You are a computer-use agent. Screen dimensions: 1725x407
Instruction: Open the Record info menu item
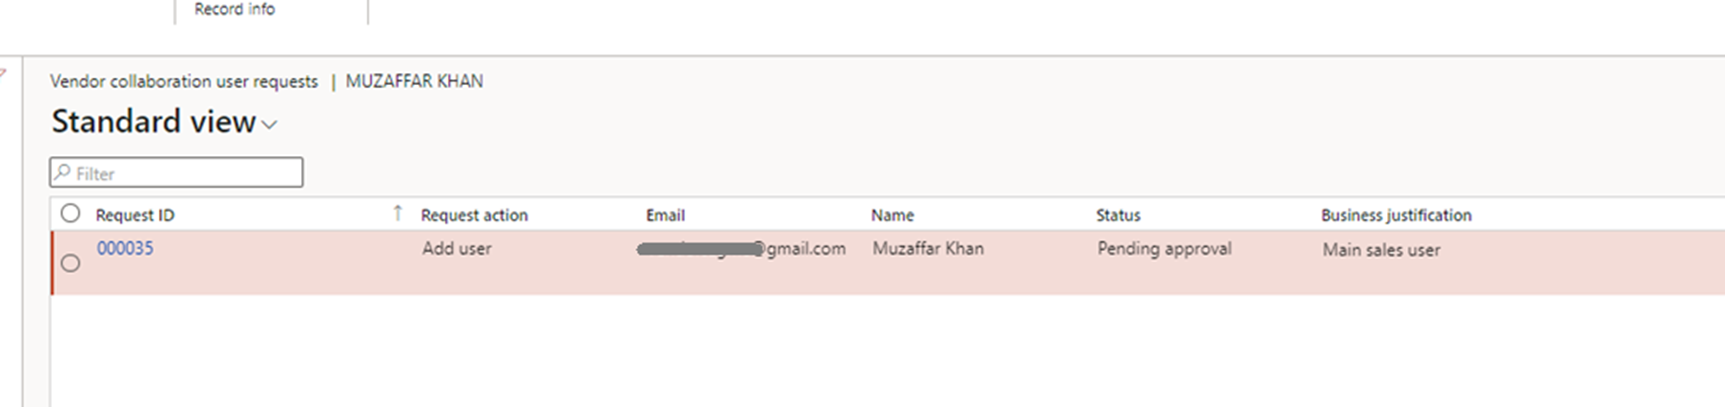234,9
